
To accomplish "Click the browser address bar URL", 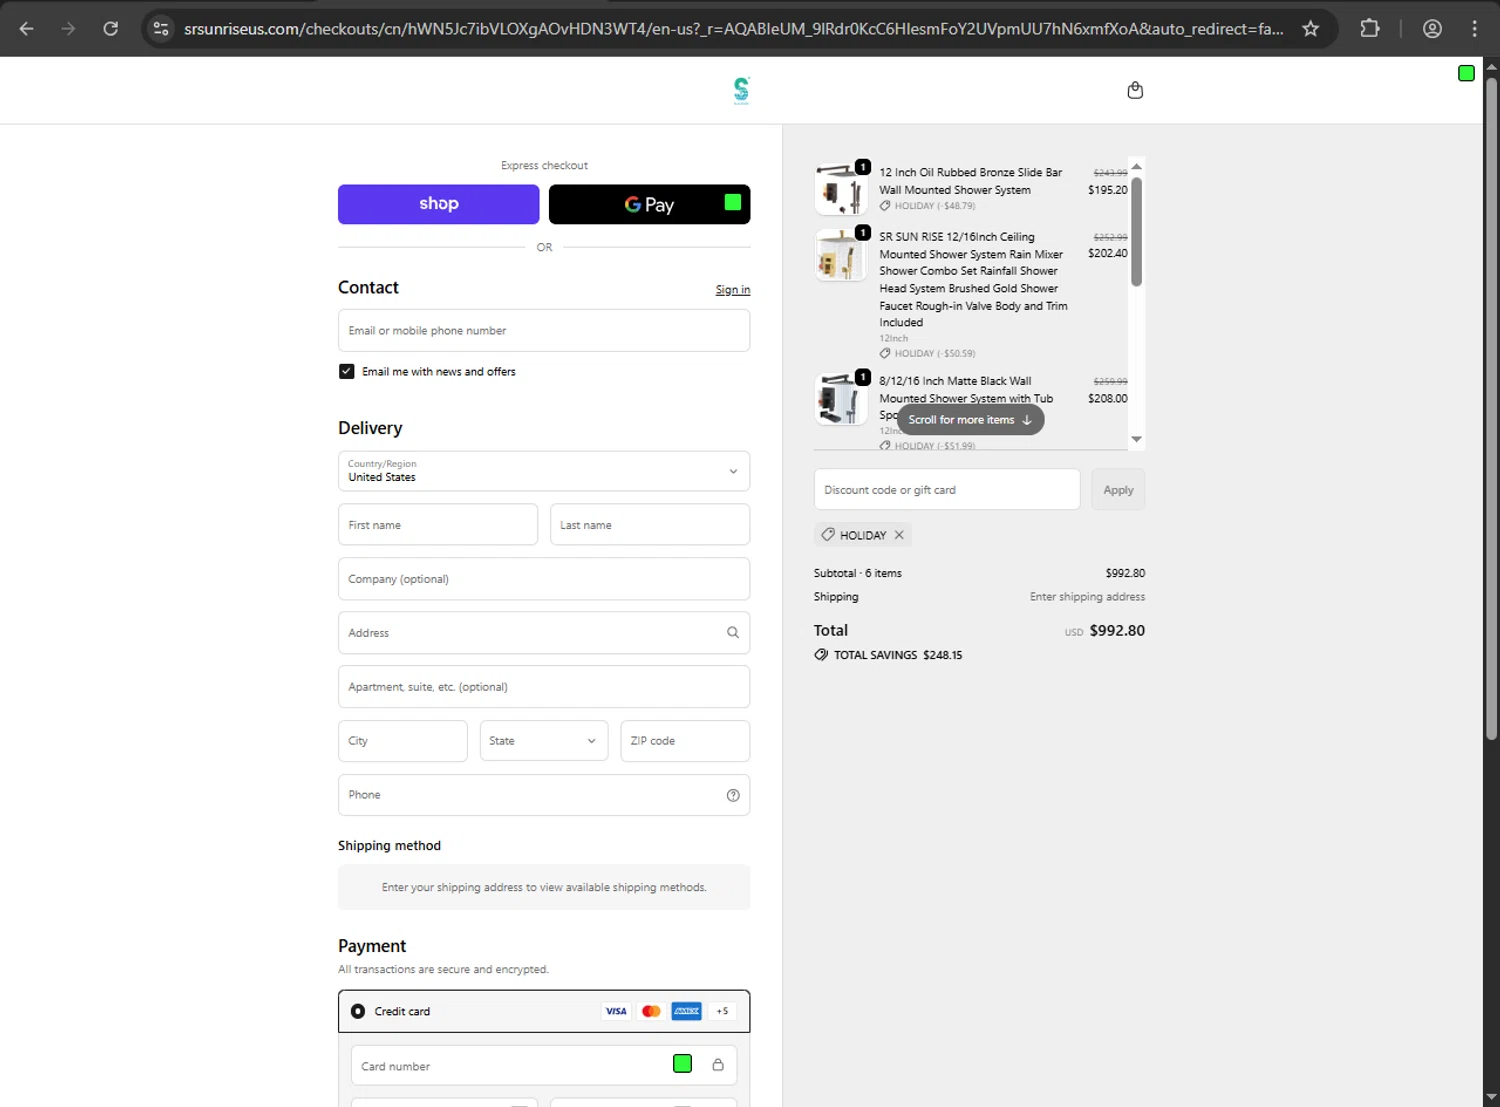I will [x=734, y=29].
